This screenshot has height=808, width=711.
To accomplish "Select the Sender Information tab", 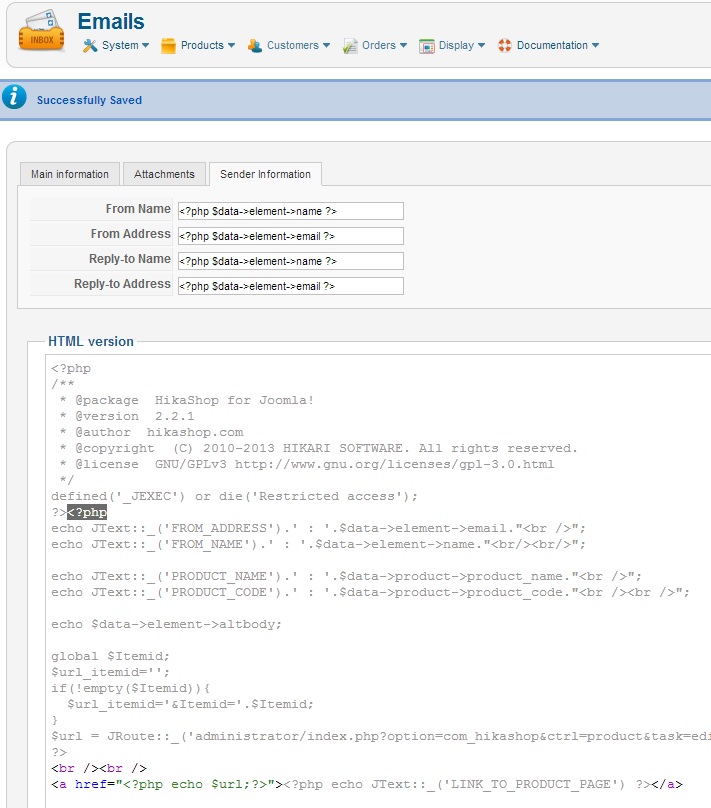I will (265, 174).
